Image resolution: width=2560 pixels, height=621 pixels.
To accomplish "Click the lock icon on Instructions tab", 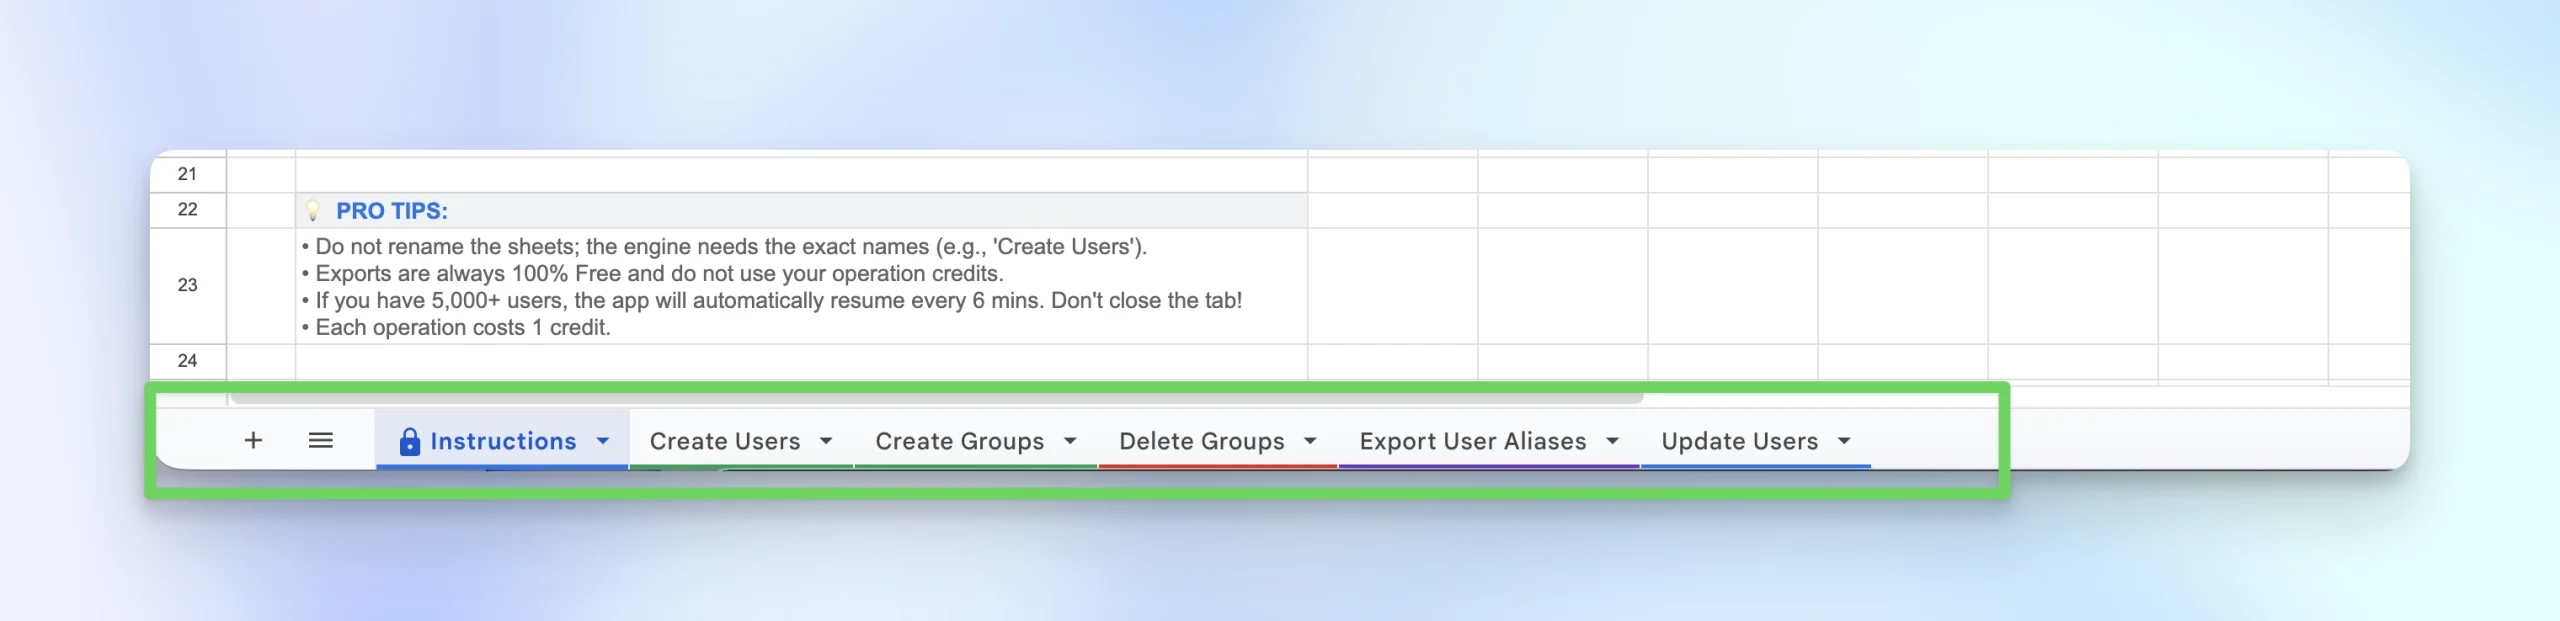I will tap(409, 441).
